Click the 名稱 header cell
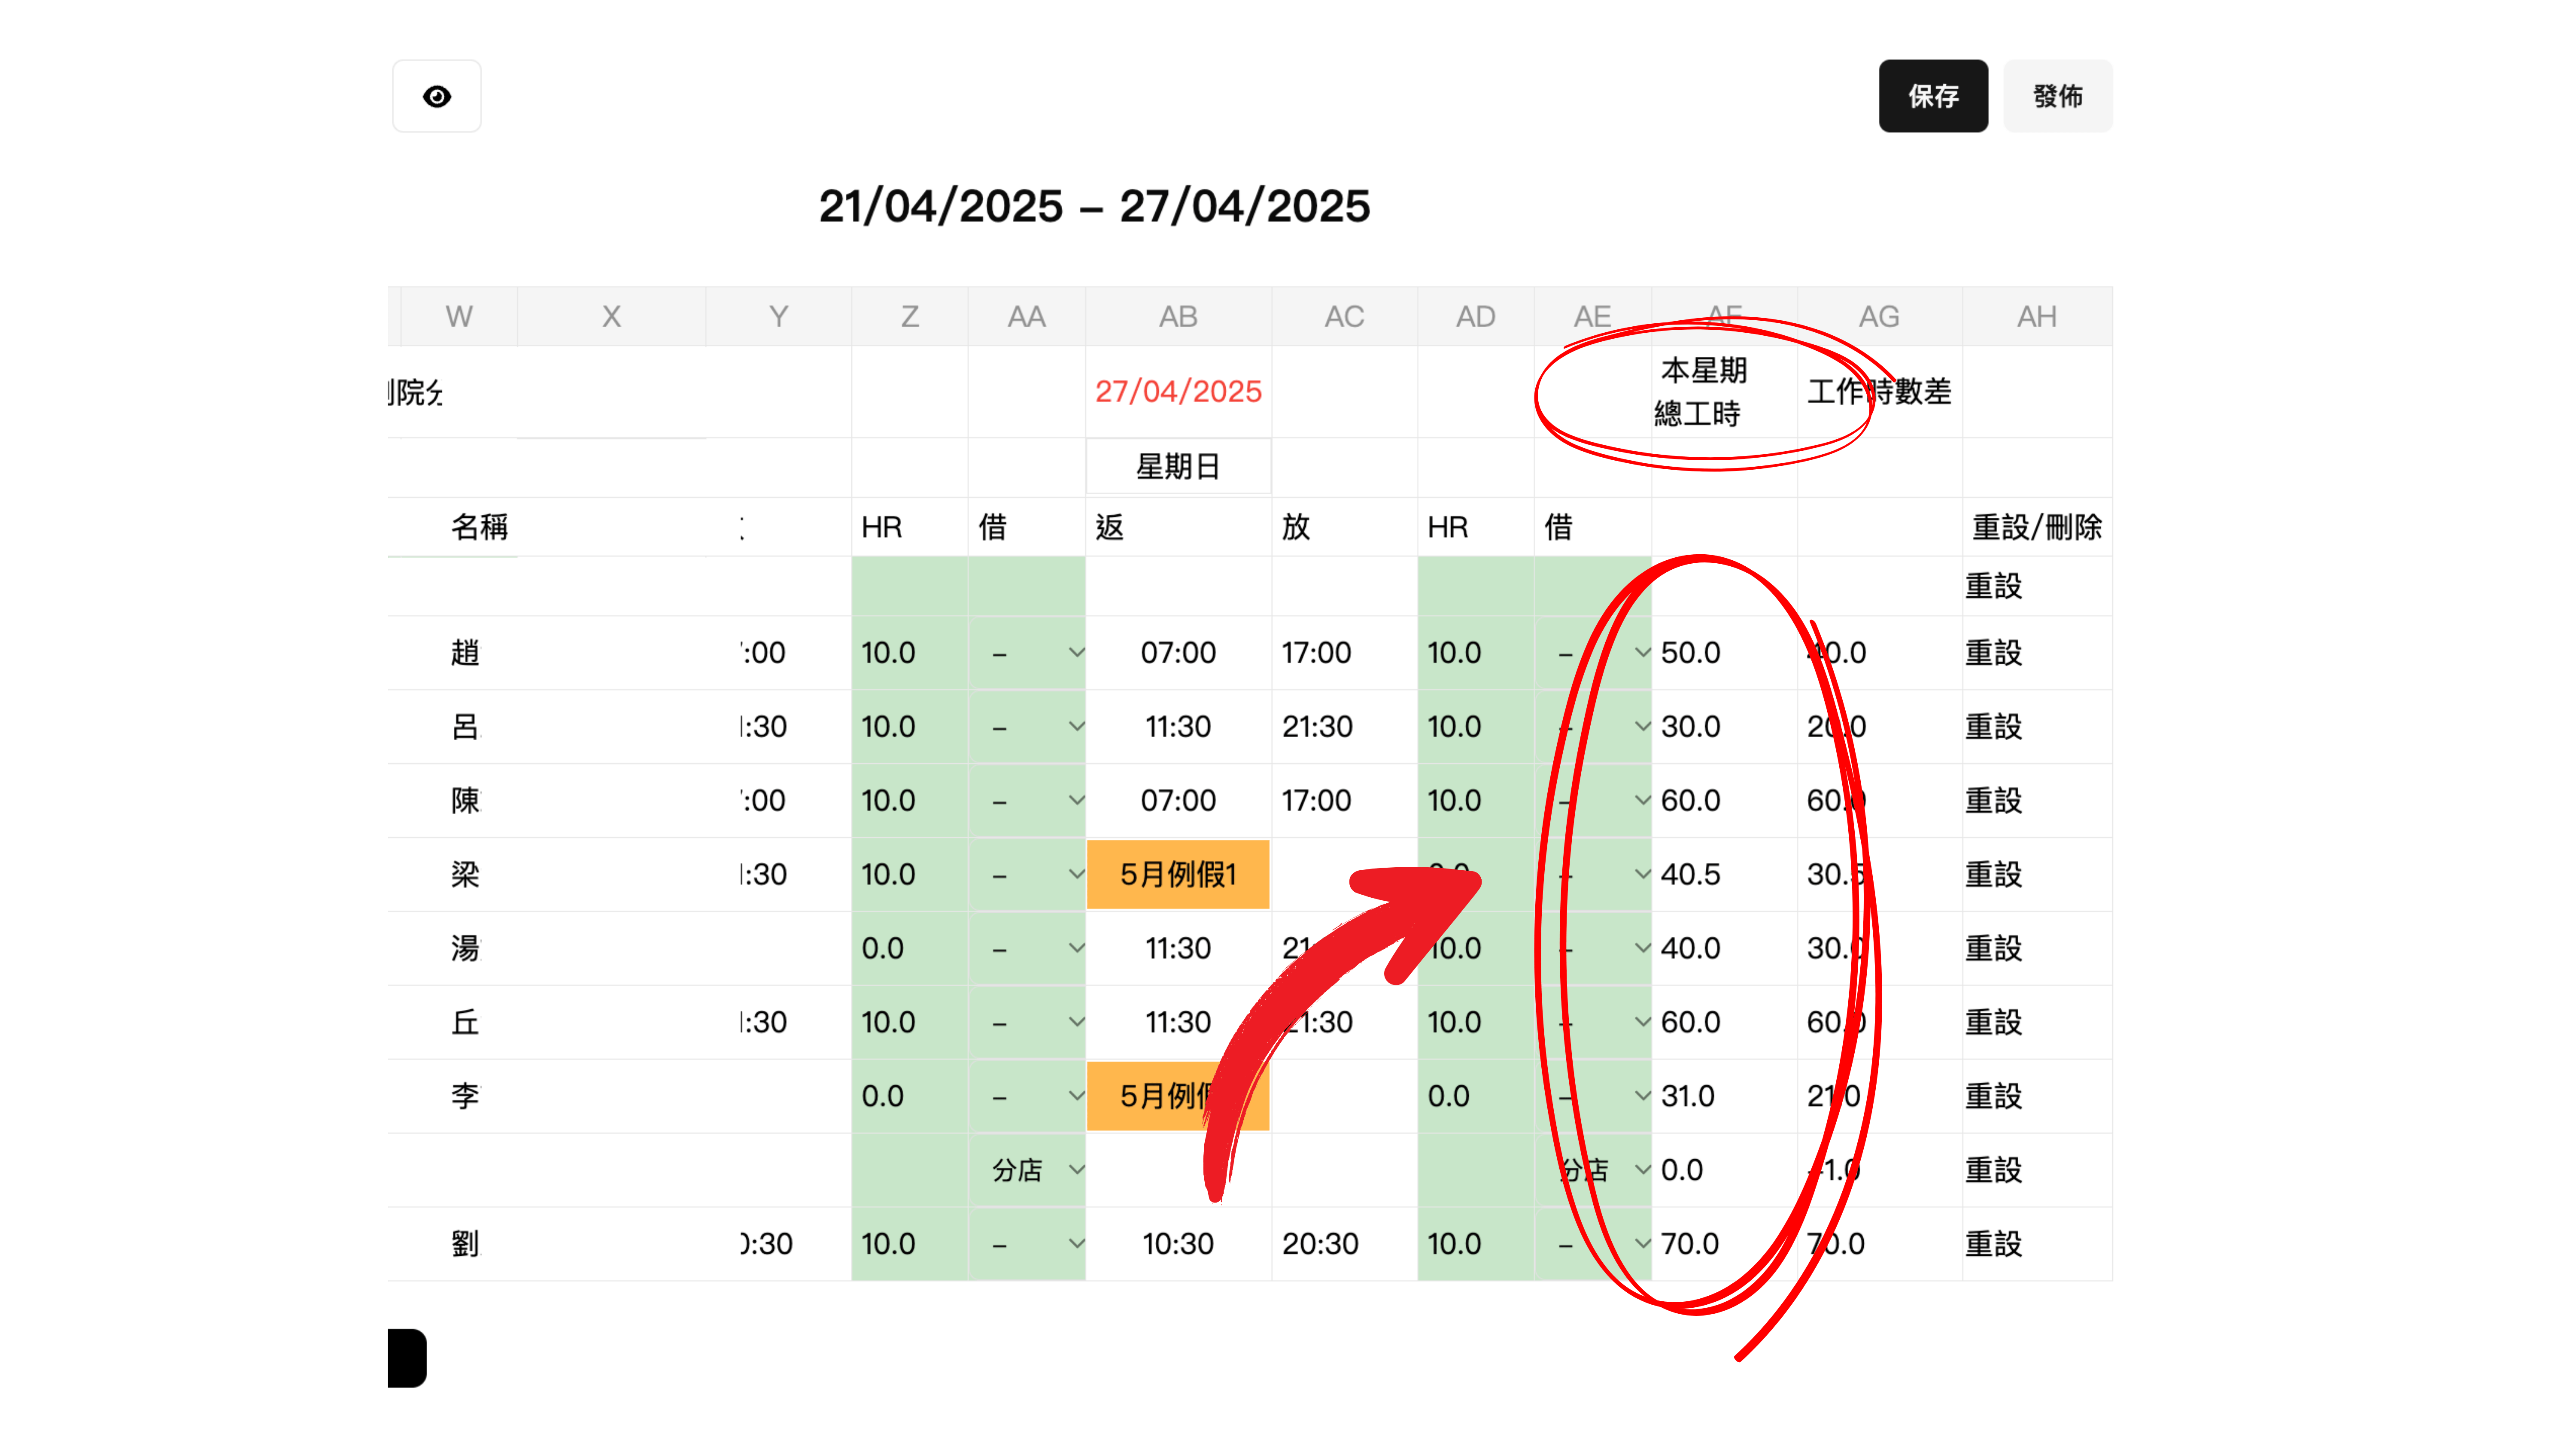 coord(479,527)
